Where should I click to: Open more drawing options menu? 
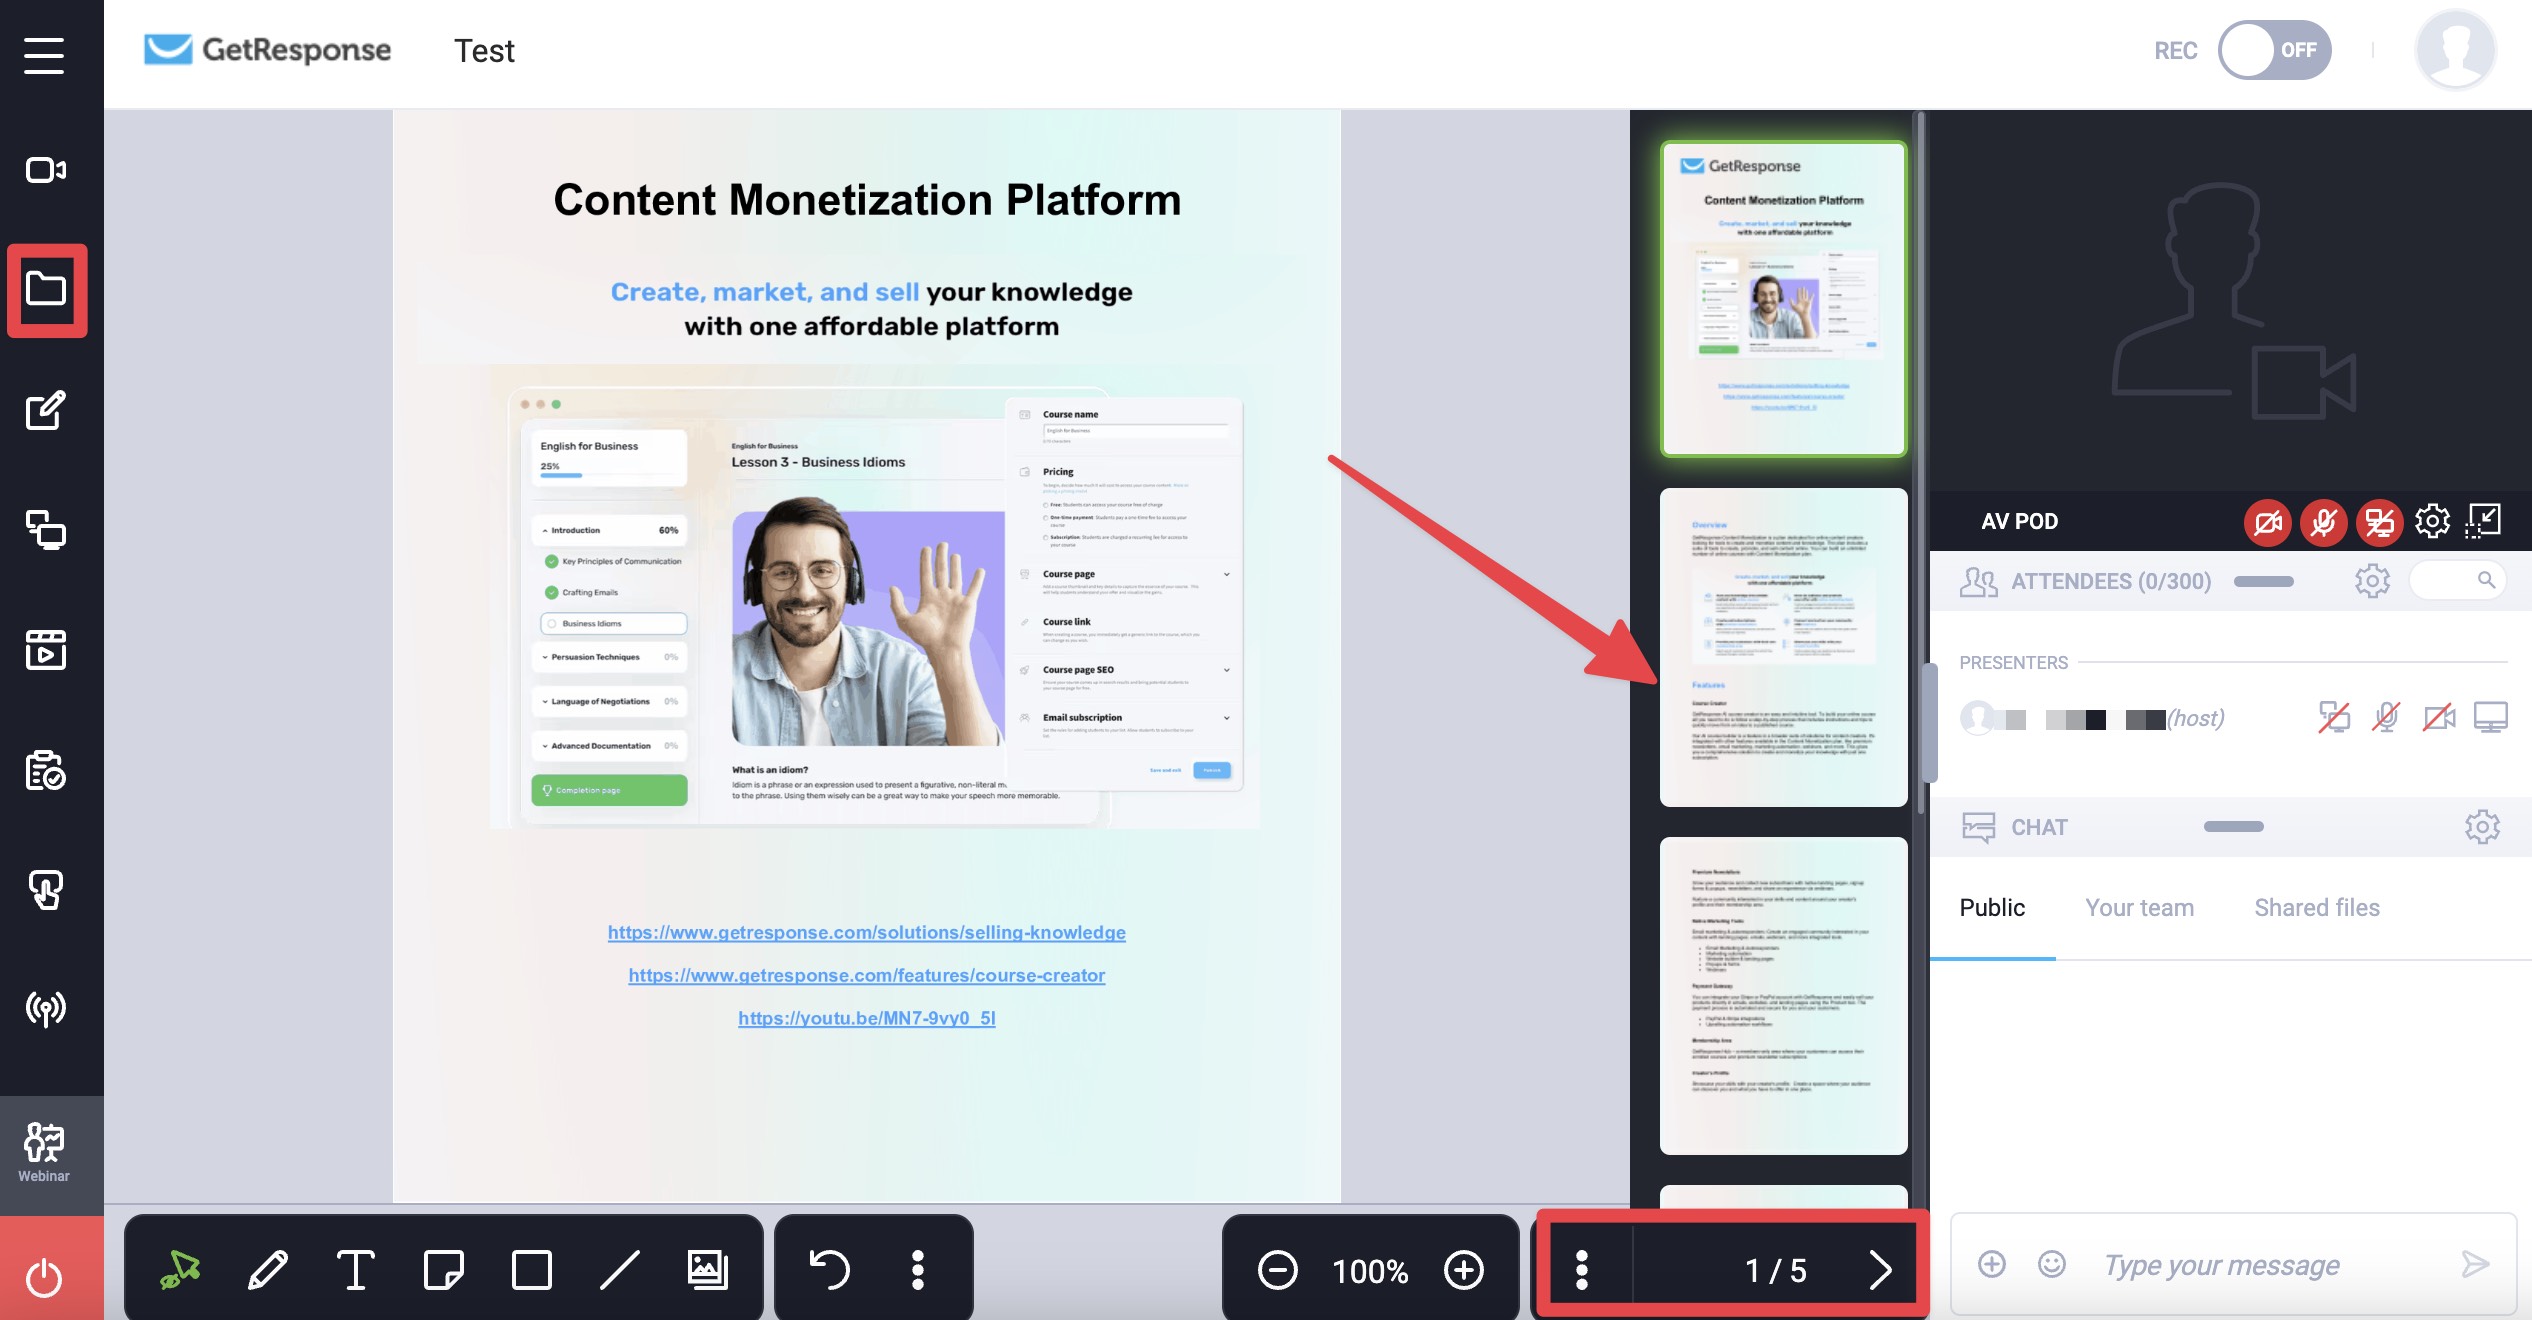click(x=918, y=1270)
